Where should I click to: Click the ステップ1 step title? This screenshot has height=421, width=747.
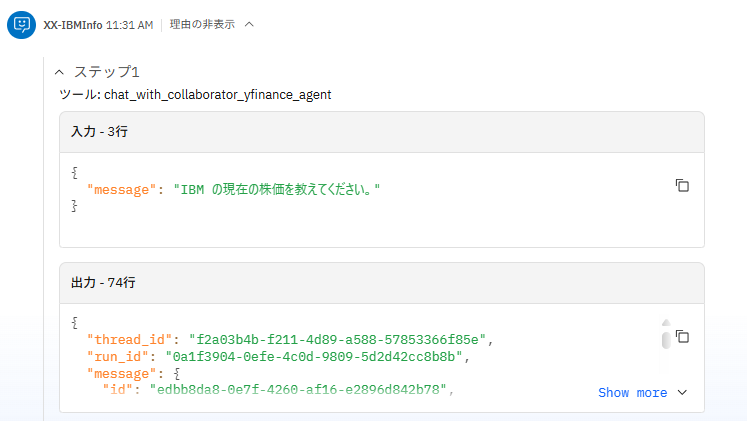pos(107,72)
